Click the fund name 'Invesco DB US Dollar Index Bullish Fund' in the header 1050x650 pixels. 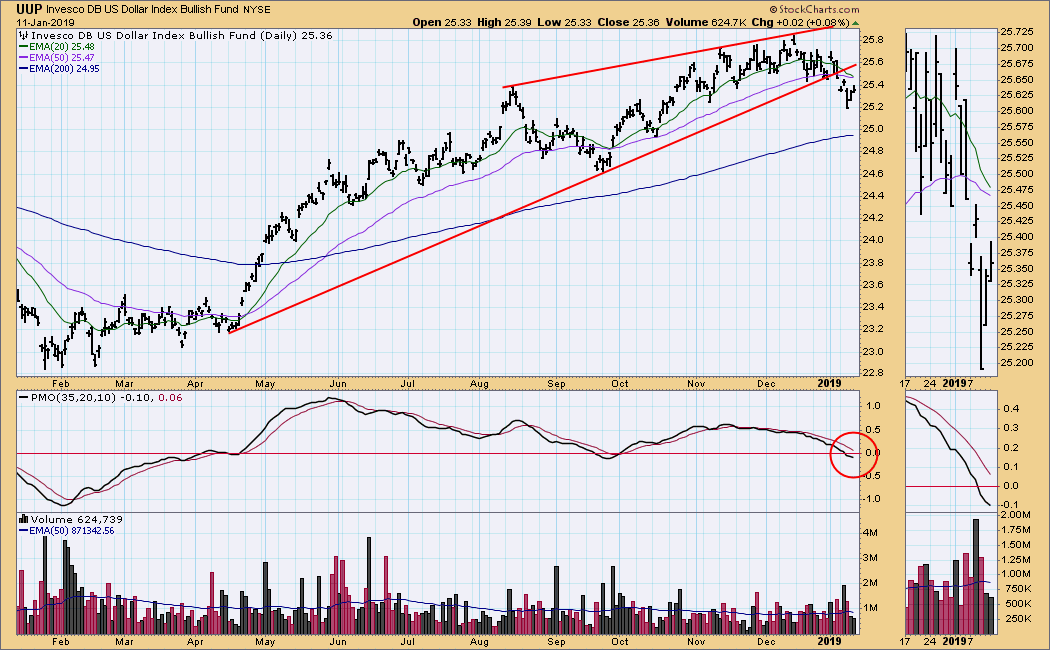pos(143,9)
